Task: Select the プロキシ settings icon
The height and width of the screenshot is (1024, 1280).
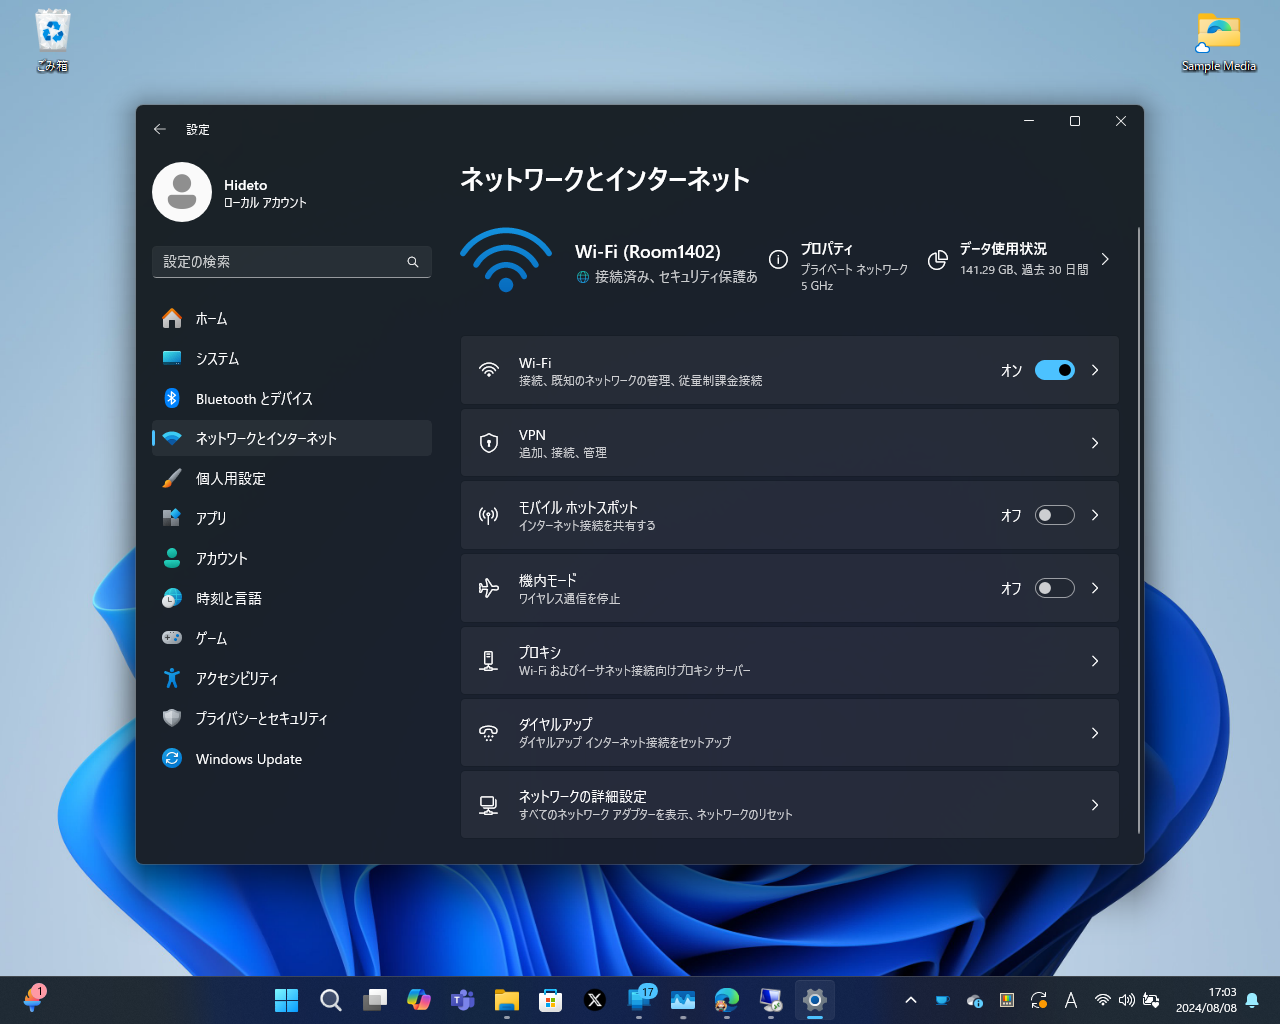Action: click(x=488, y=660)
